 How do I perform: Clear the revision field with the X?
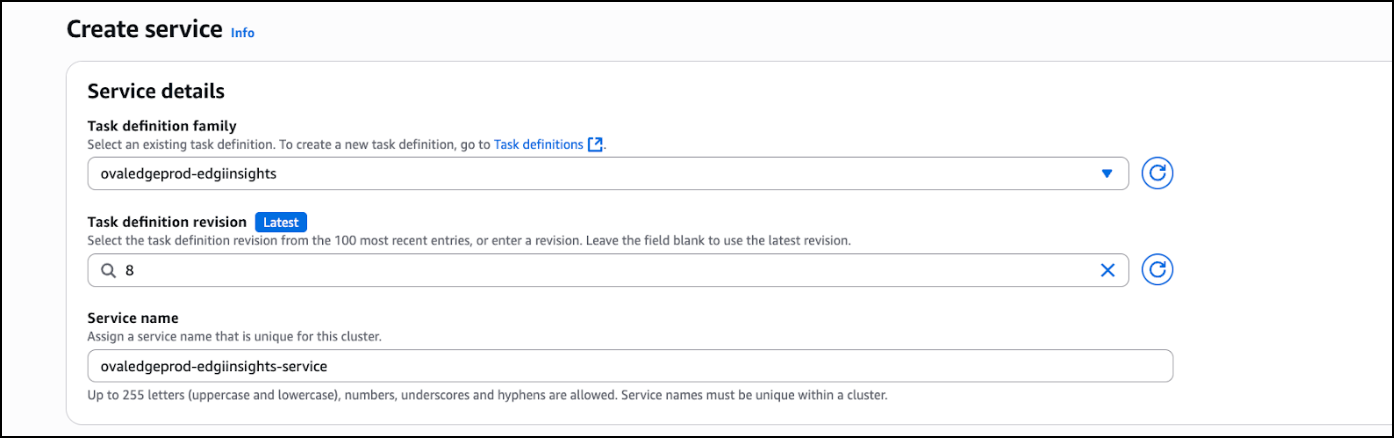(x=1107, y=270)
